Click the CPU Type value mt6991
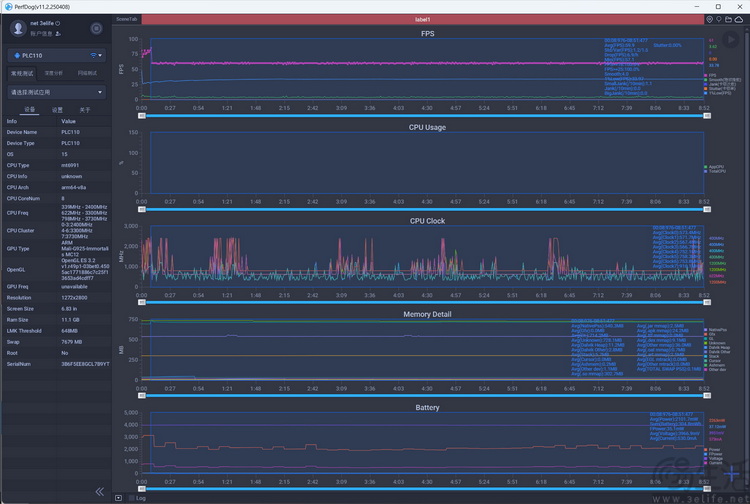The image size is (750, 504). click(70, 165)
